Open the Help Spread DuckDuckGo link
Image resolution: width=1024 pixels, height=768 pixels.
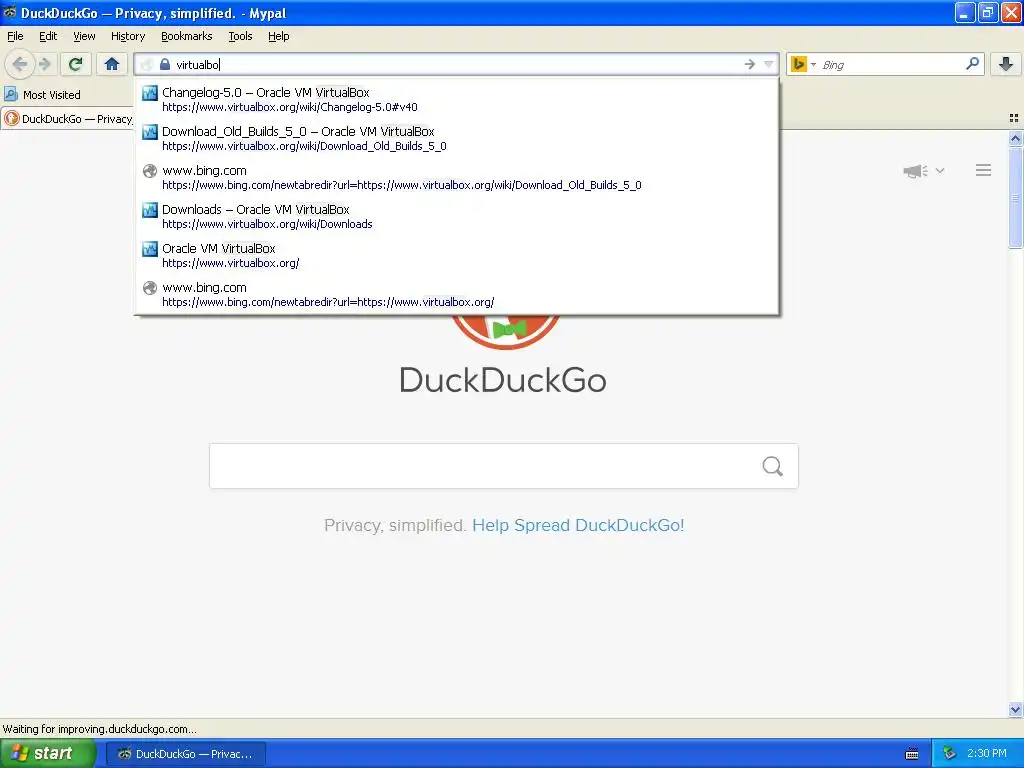(x=578, y=525)
